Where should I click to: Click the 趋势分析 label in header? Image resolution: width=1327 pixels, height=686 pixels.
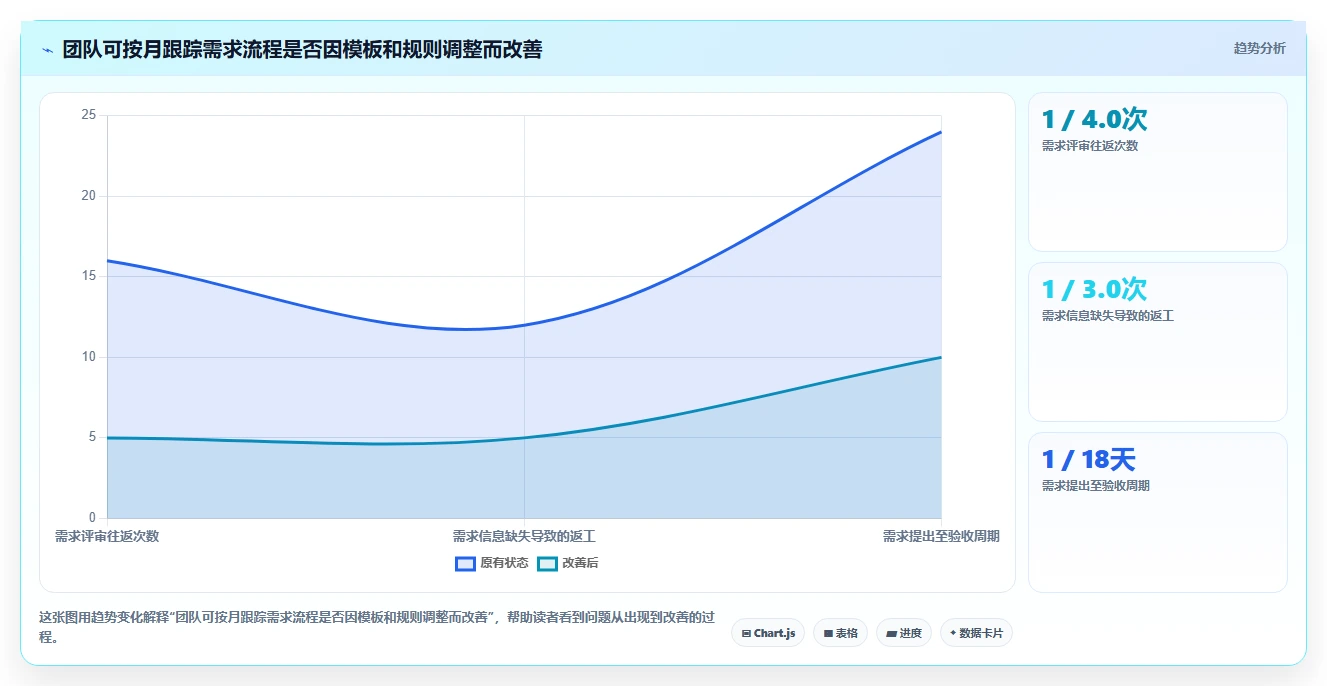(1259, 49)
